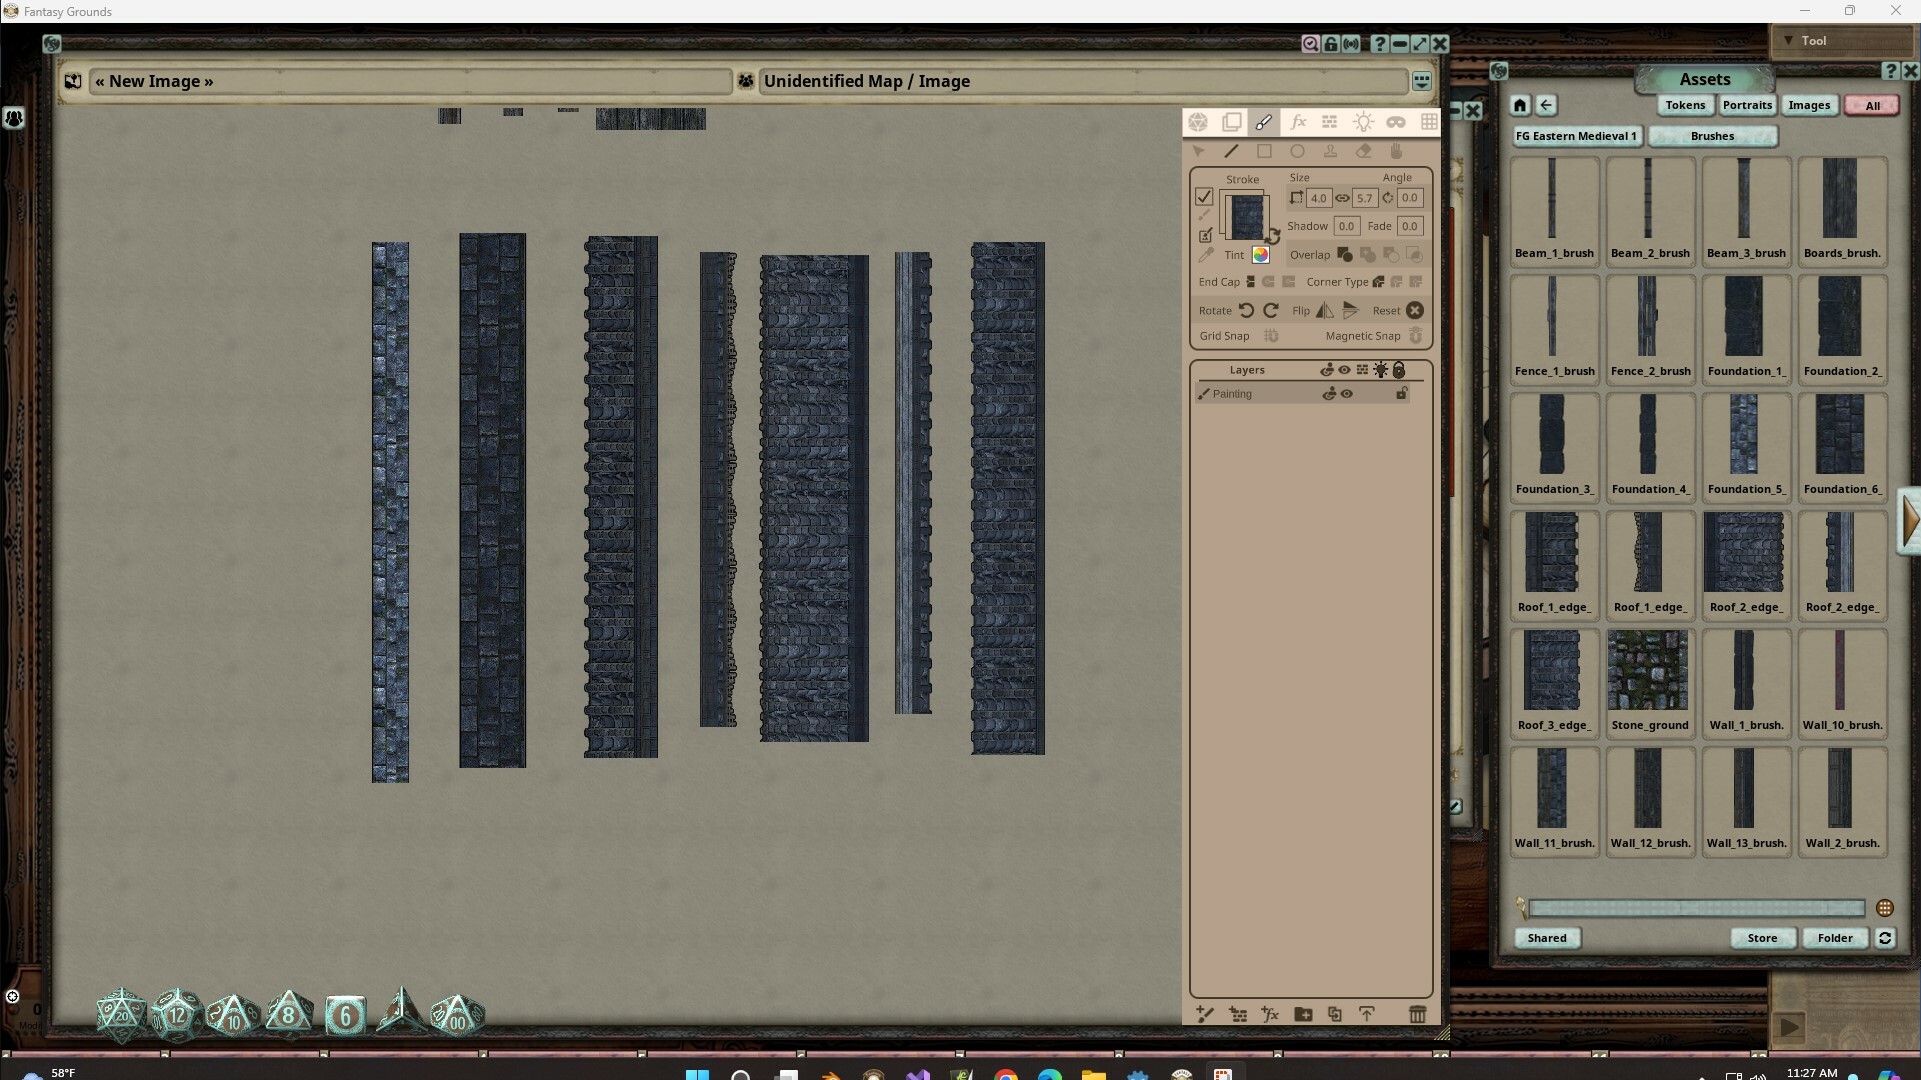Expand the Tool window header chevron
Viewport: 1921px width, 1080px height.
click(1786, 40)
